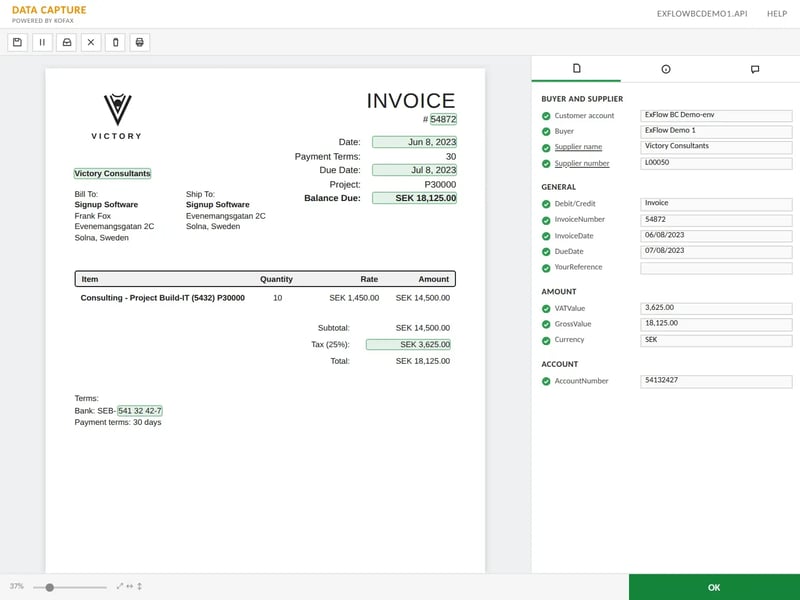800x600 pixels.
Task: Open the Supplier name link
Action: coord(578,147)
